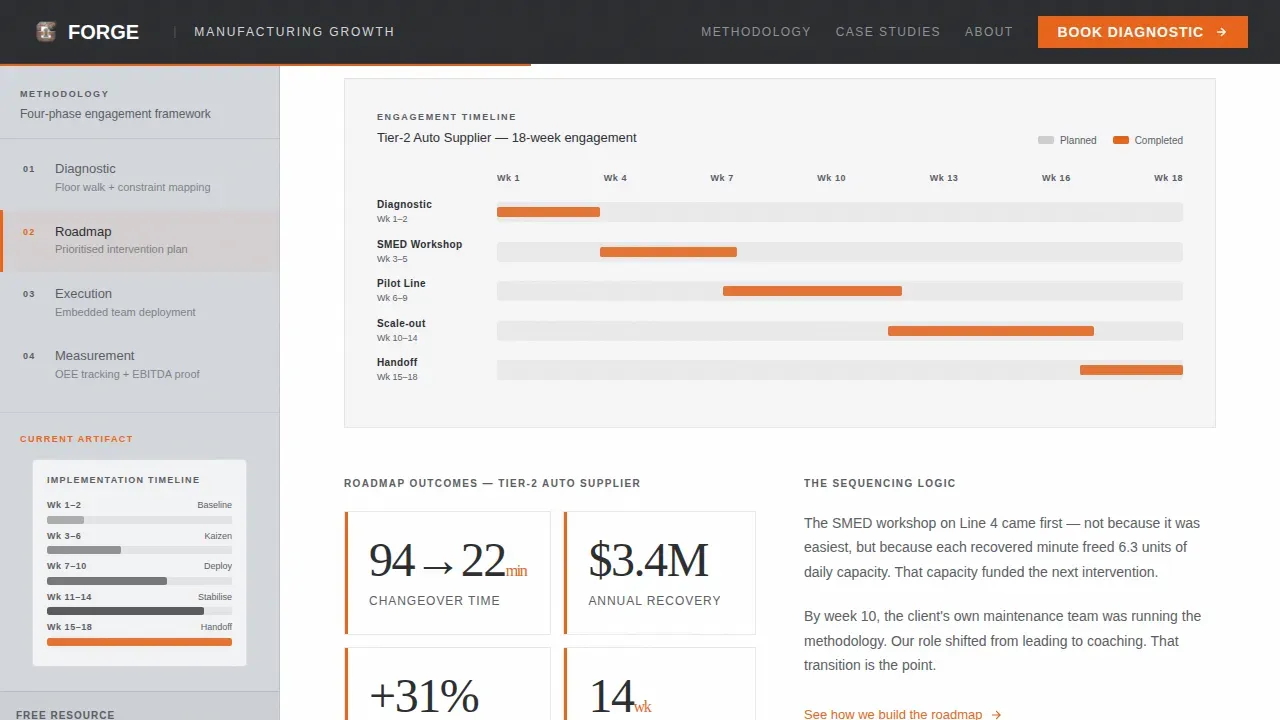1280x720 pixels.
Task: Click the Handoff gantt bar
Action: 1131,370
